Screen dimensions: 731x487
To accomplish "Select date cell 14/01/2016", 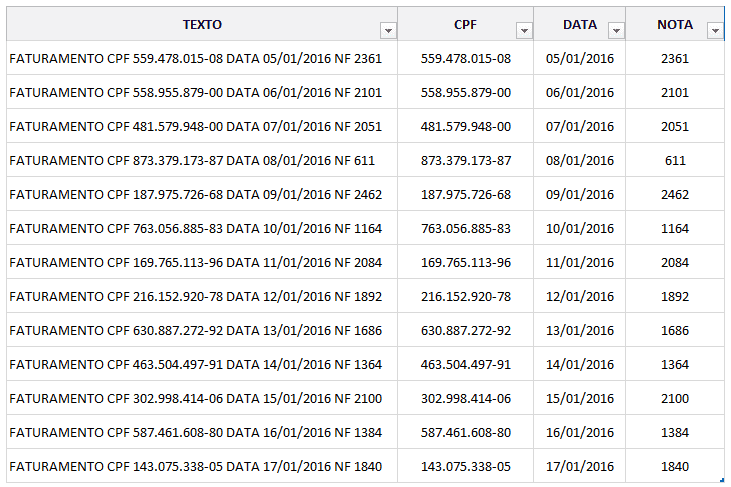I will click(x=579, y=365).
